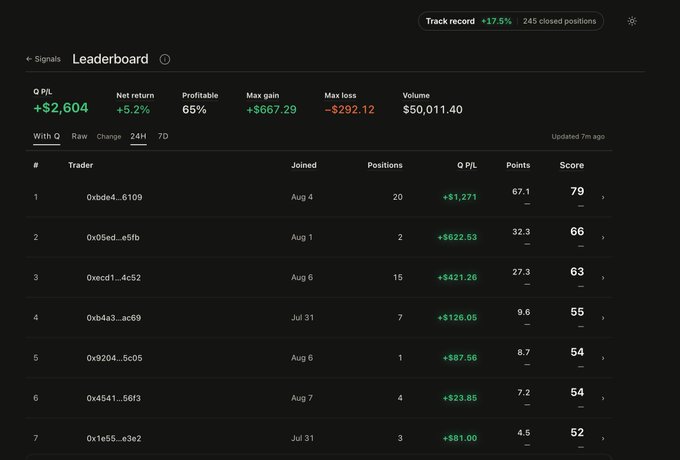Toggle the light/dark theme sun icon
Viewport: 680px width, 460px height.
(x=632, y=21)
